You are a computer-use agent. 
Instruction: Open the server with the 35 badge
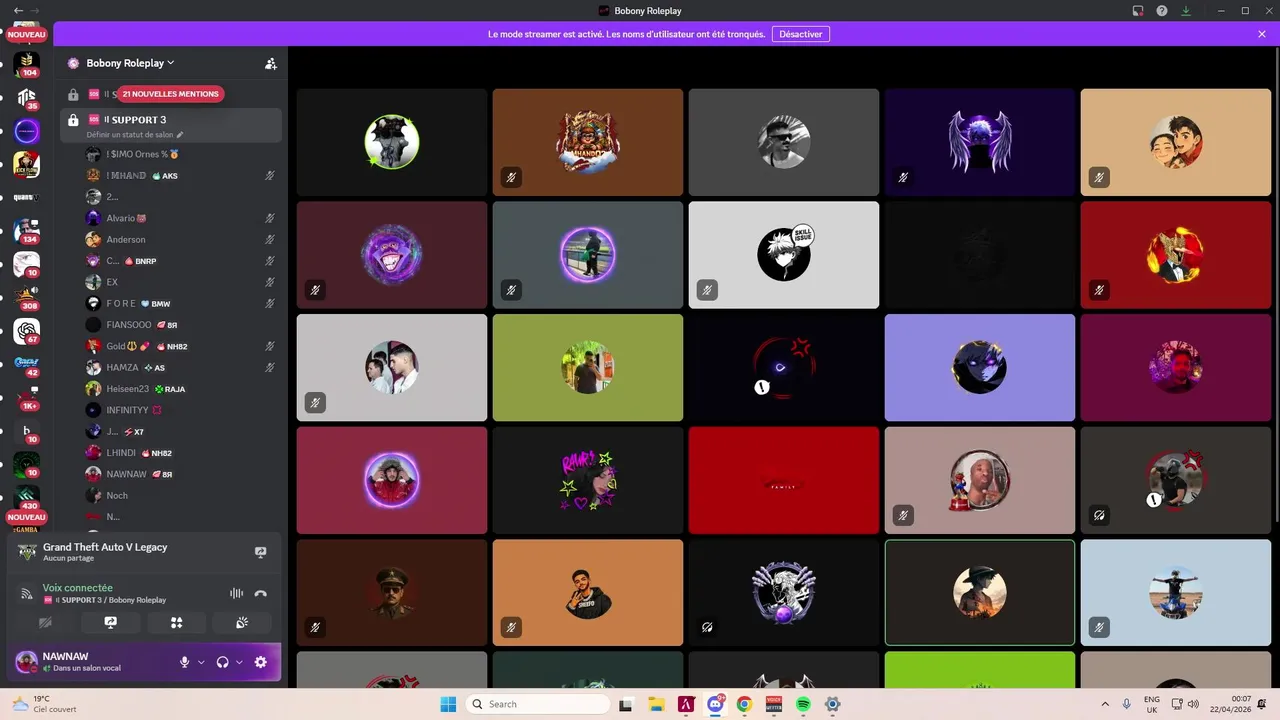(27, 97)
